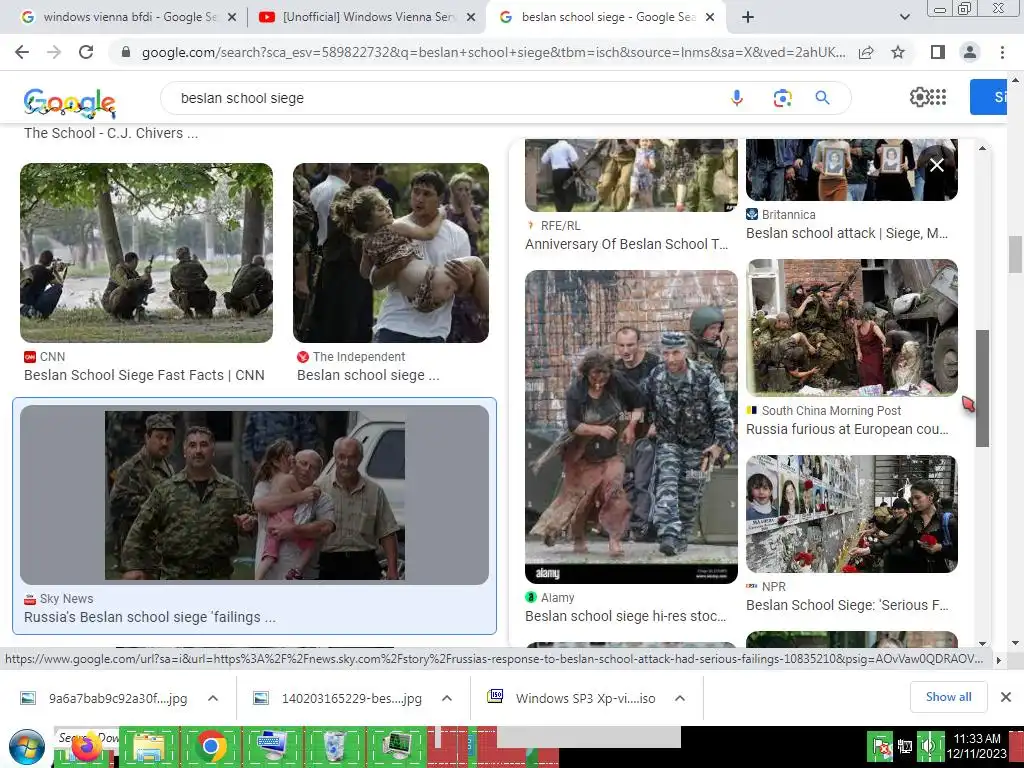Click the preview panel scrollbar thumb
Screen dimensions: 1024x768
982,389
